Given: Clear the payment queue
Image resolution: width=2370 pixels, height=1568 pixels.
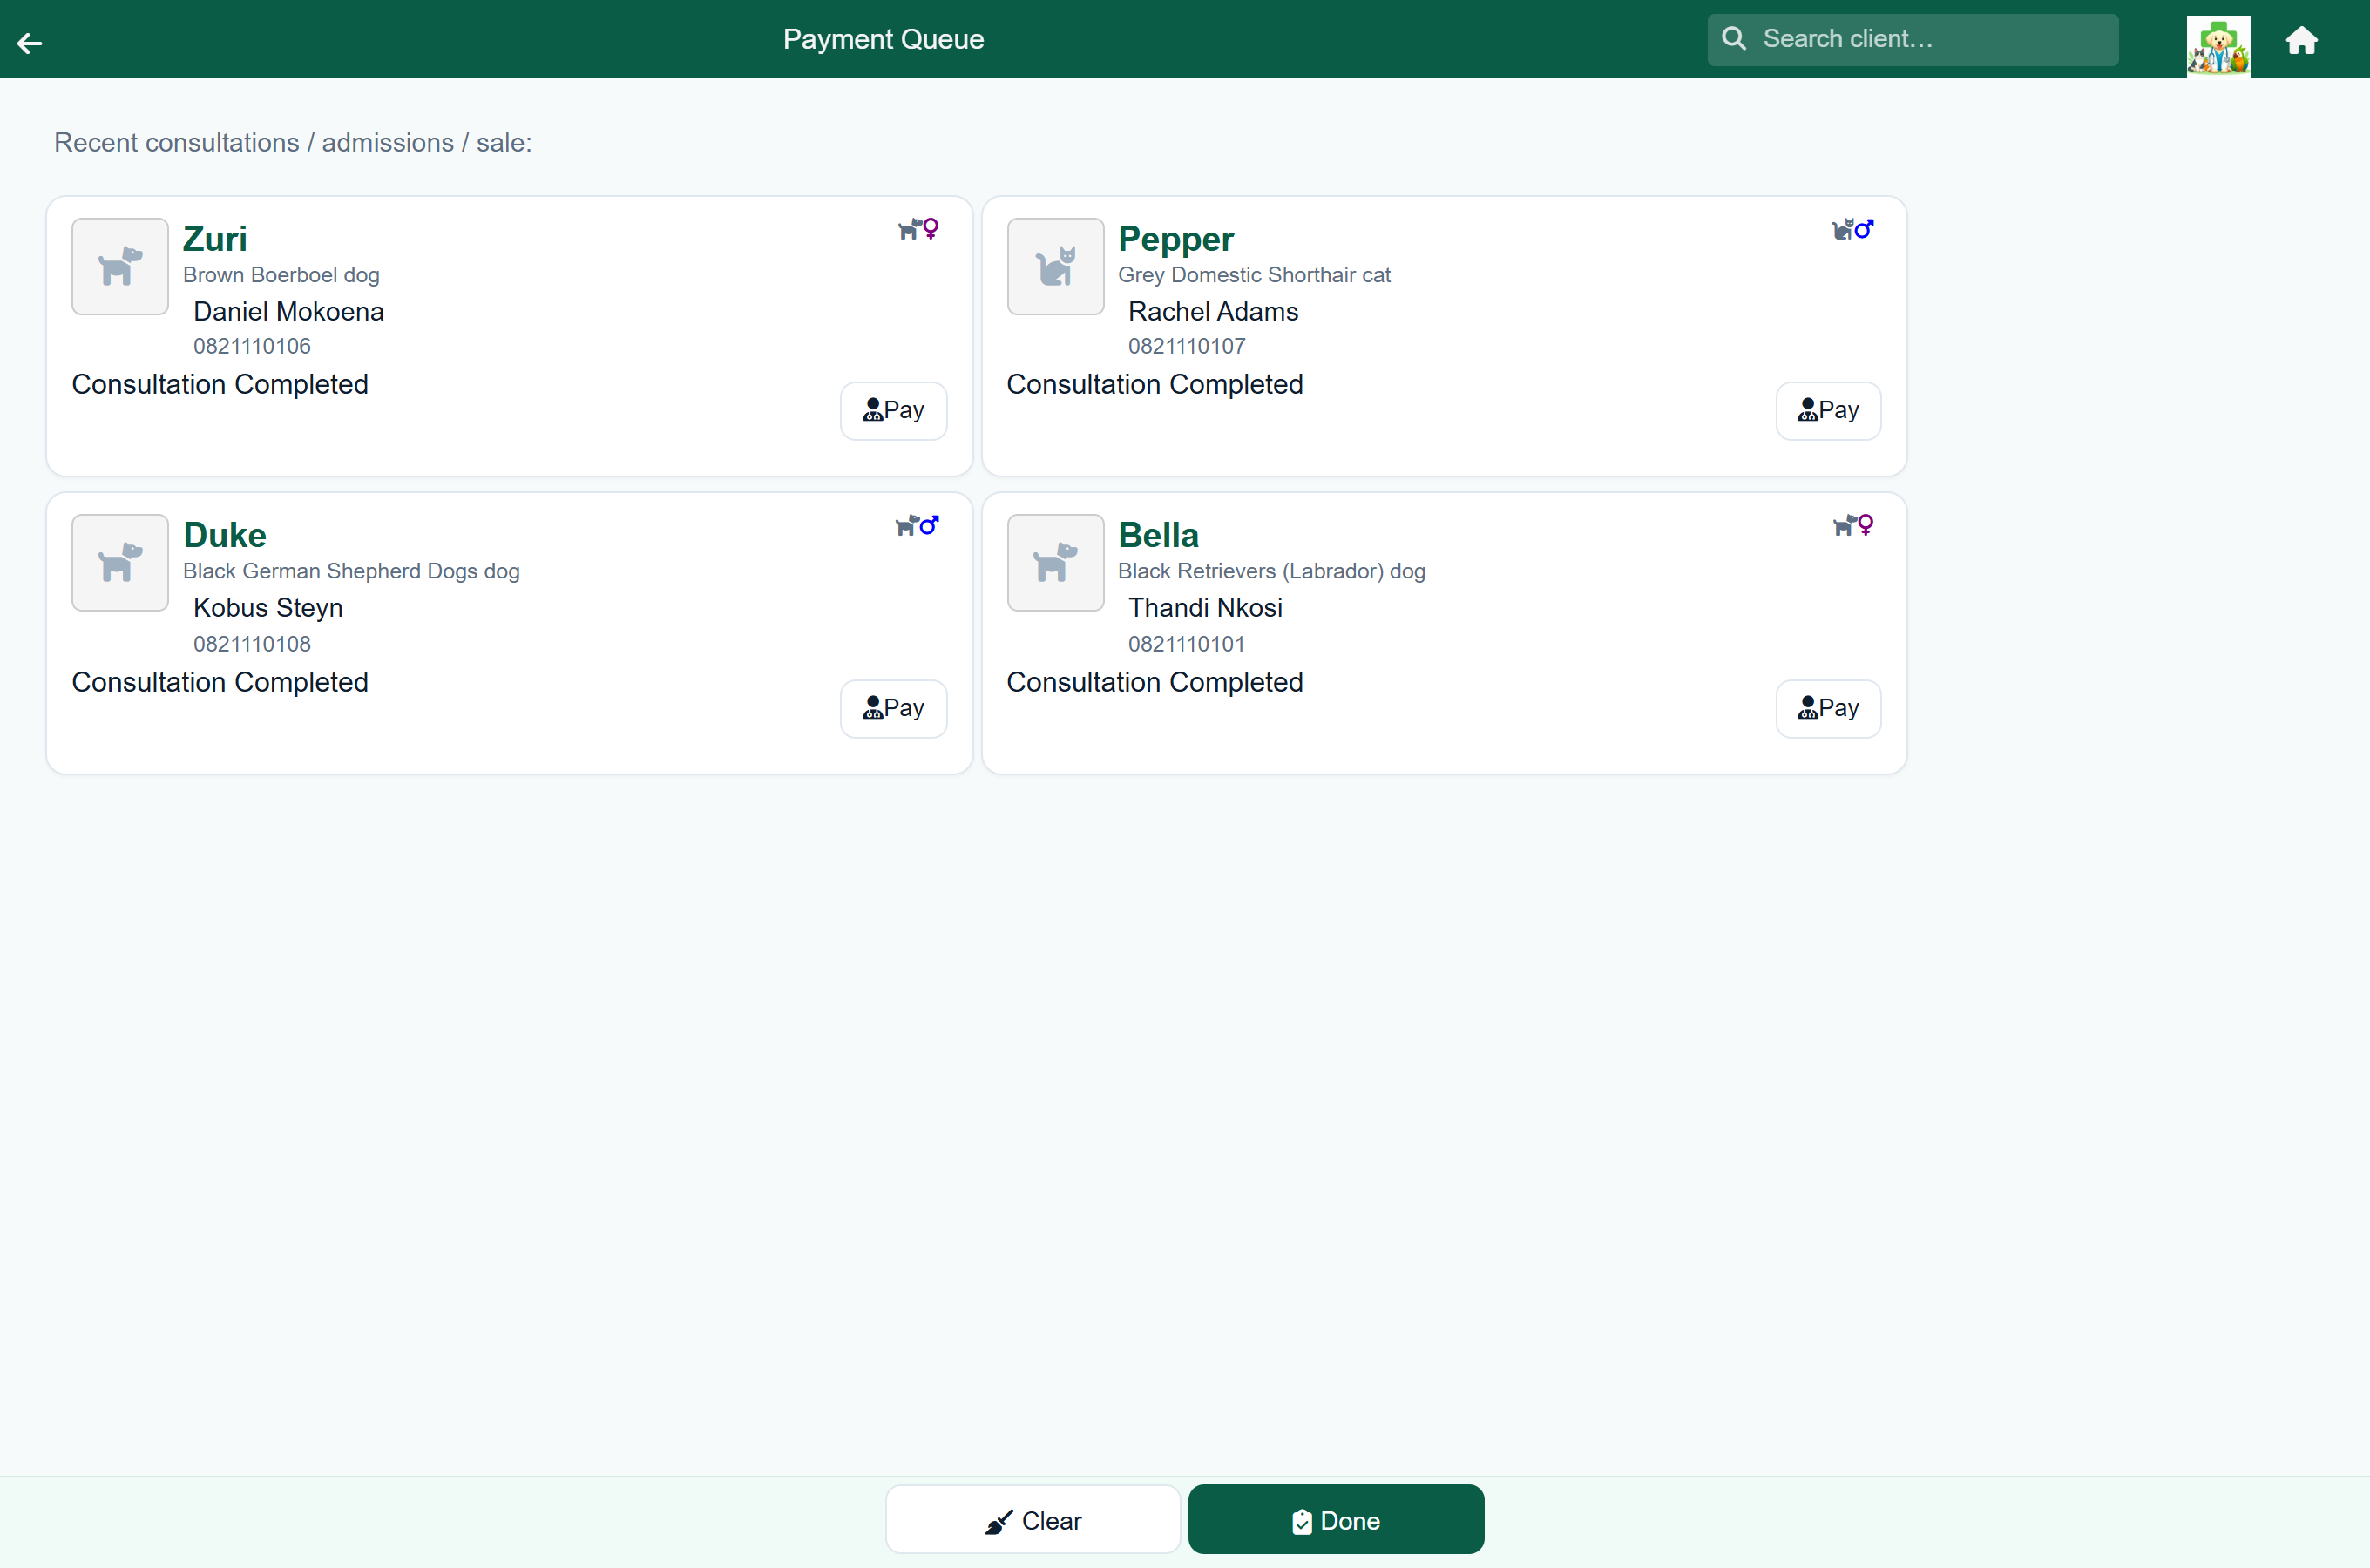Looking at the screenshot, I should pos(1033,1520).
